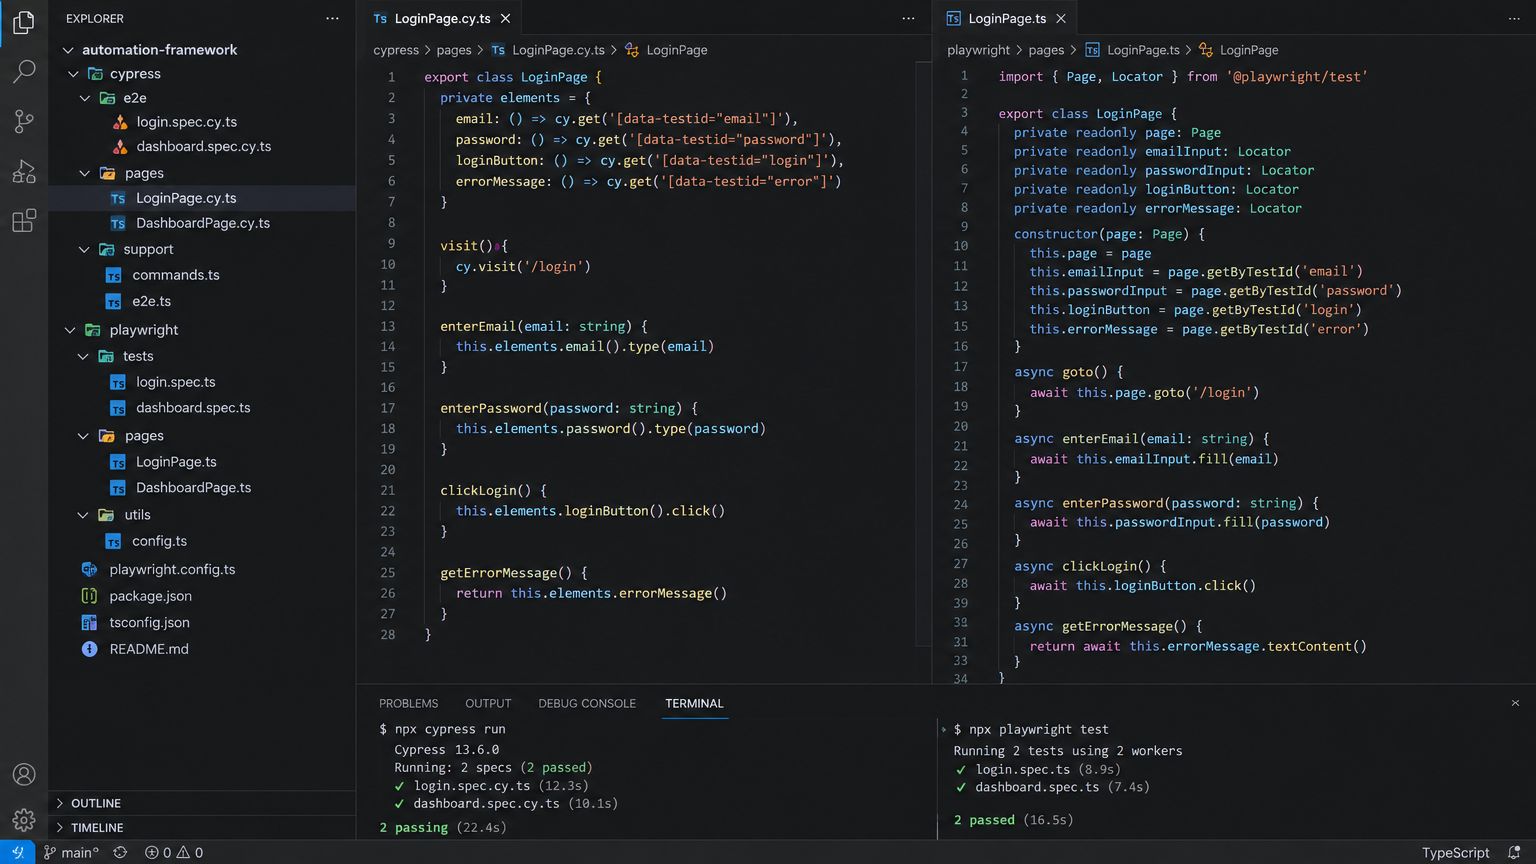Open the Manage gear icon

coord(24,820)
